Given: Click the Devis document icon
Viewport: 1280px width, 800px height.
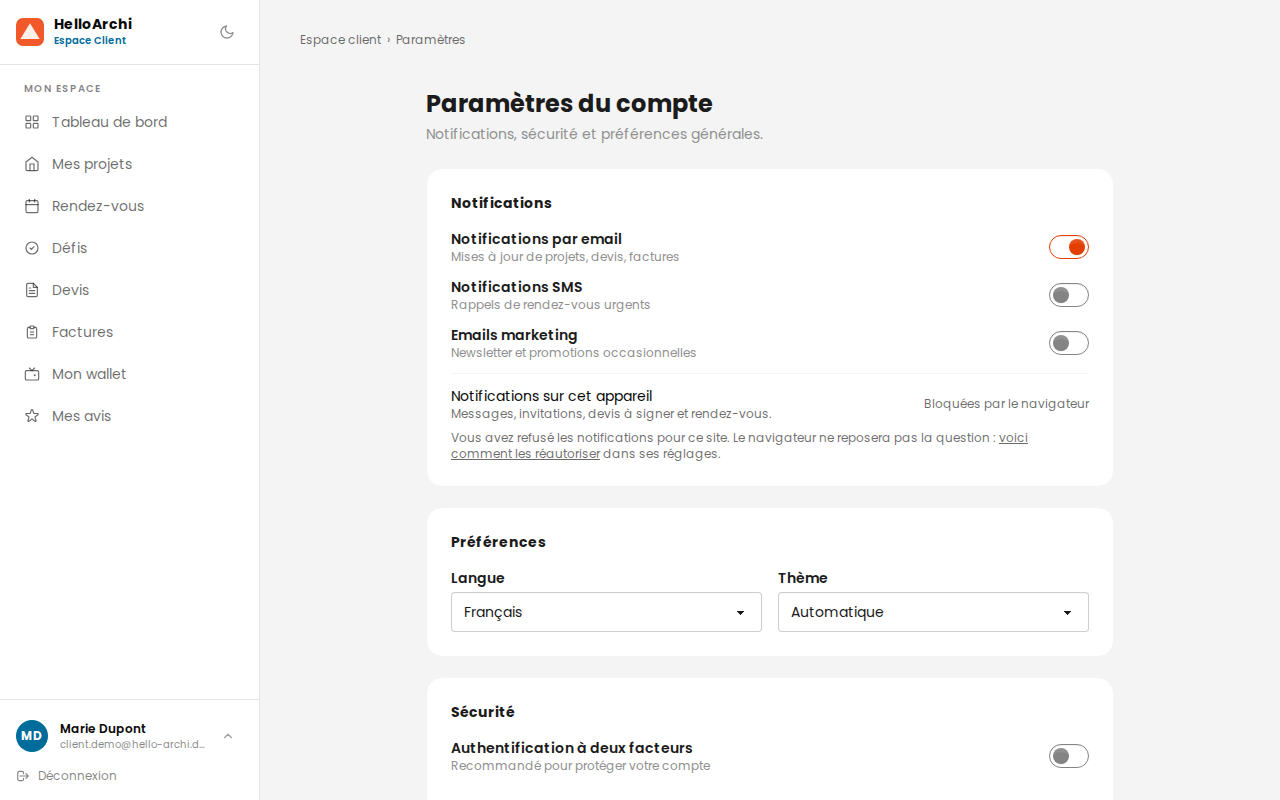Looking at the screenshot, I should pos(32,290).
